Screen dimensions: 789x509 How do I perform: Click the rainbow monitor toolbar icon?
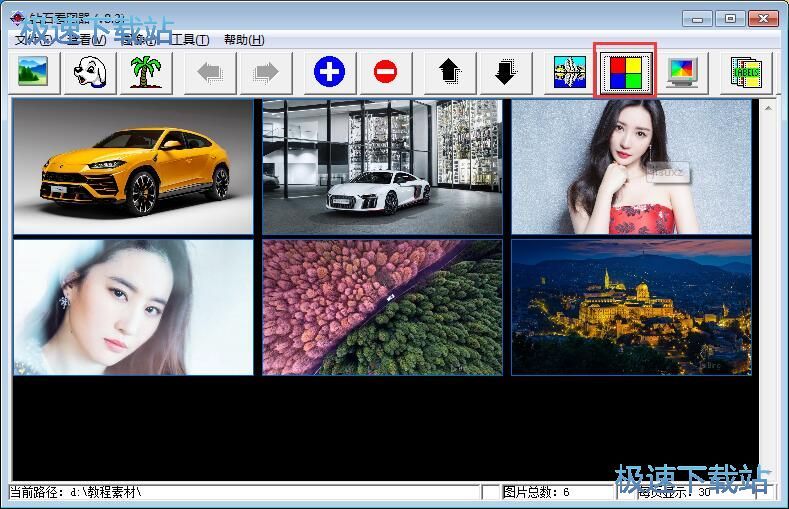682,72
